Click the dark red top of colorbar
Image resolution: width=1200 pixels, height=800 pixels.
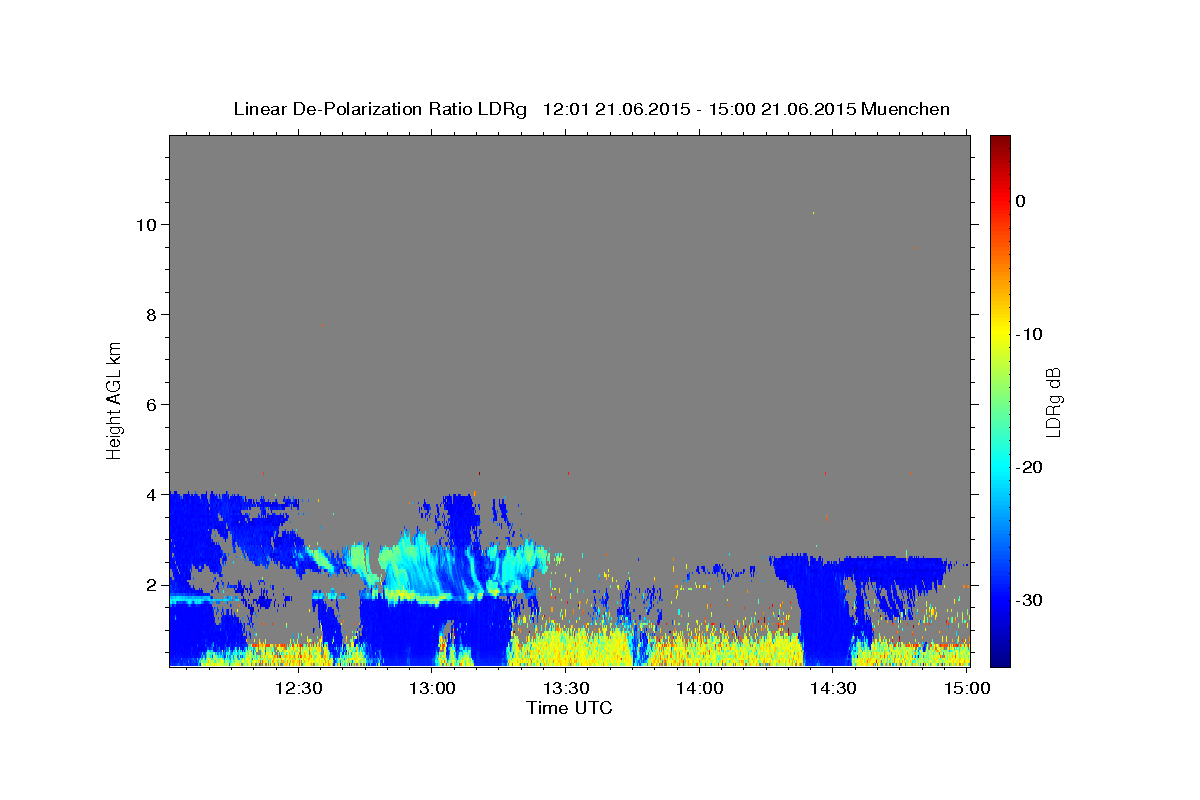1000,143
